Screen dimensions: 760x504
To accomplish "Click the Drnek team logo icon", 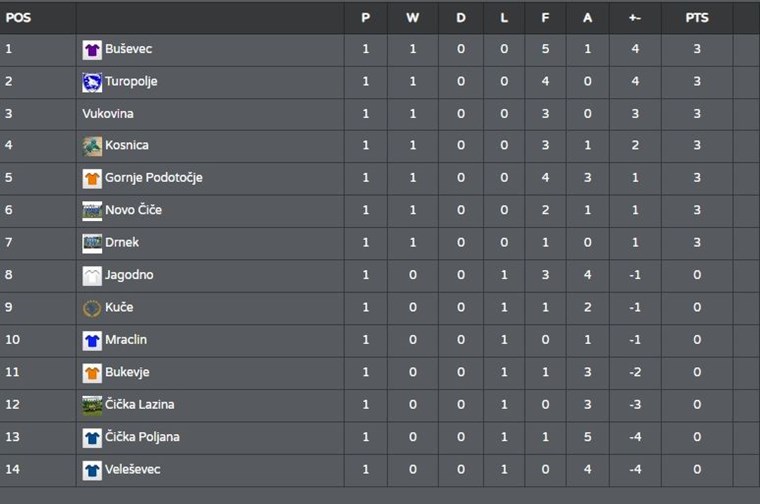I will [92, 243].
